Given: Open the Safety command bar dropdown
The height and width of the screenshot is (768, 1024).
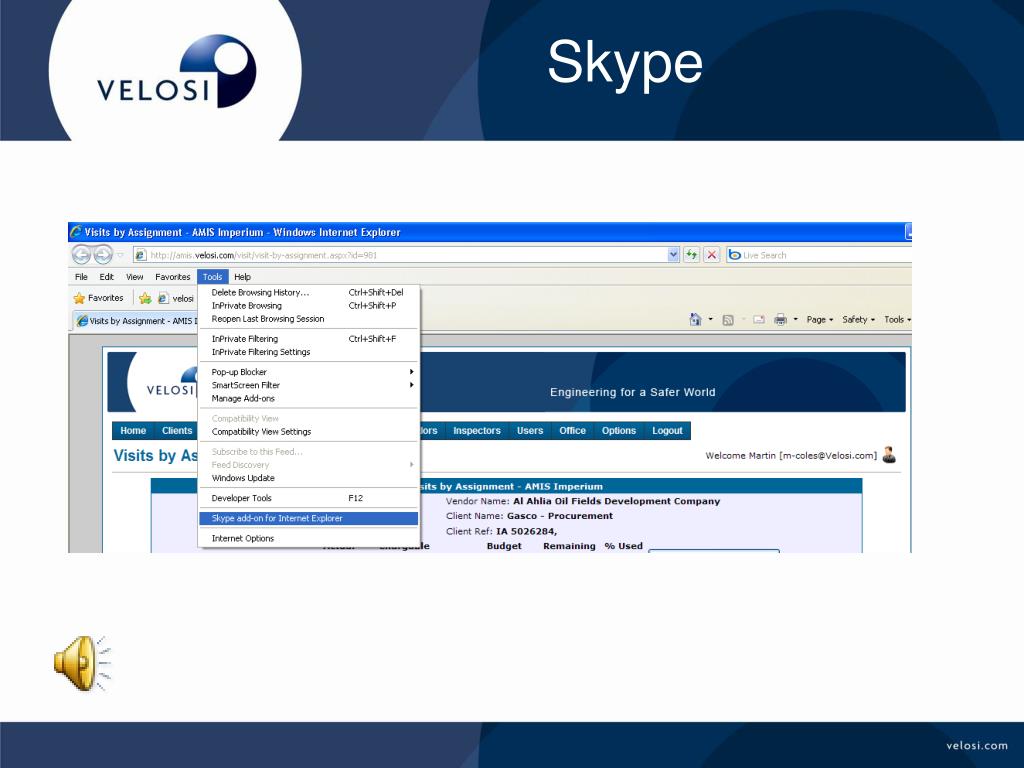Looking at the screenshot, I should point(858,319).
